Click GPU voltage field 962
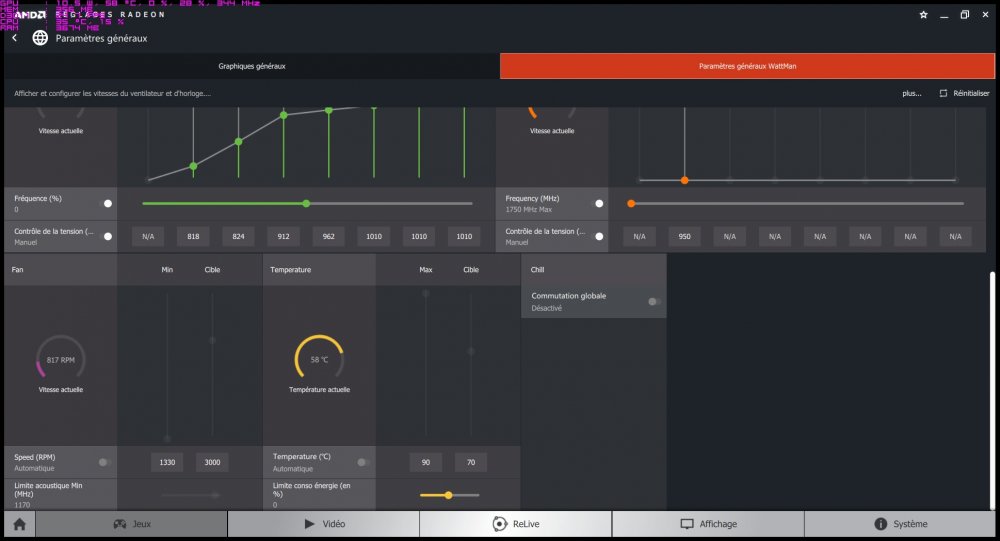The width and height of the screenshot is (1000, 541). click(x=328, y=236)
